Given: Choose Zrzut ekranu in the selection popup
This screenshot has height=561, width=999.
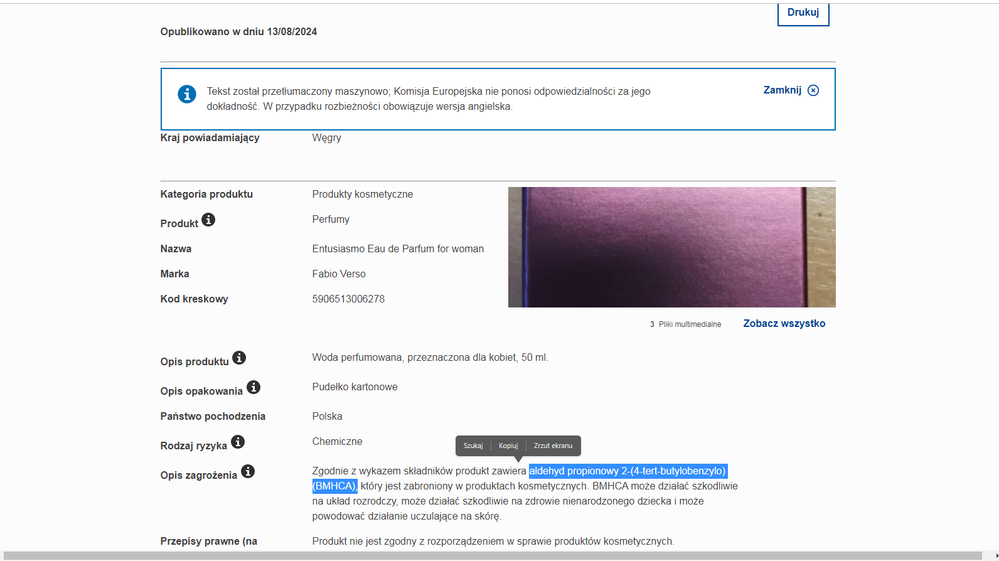Looking at the screenshot, I should [552, 446].
